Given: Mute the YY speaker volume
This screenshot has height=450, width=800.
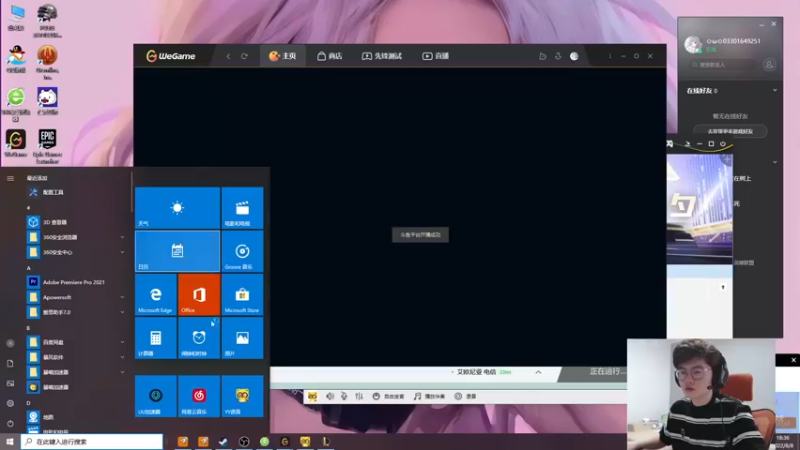Looking at the screenshot, I should click(x=330, y=396).
